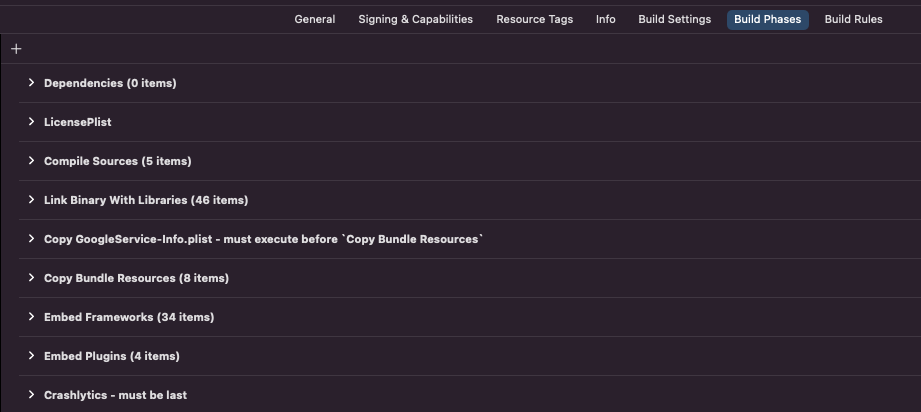Screen dimensions: 921x412
Task: Click the plus icon to add build phase
Action: click(16, 49)
